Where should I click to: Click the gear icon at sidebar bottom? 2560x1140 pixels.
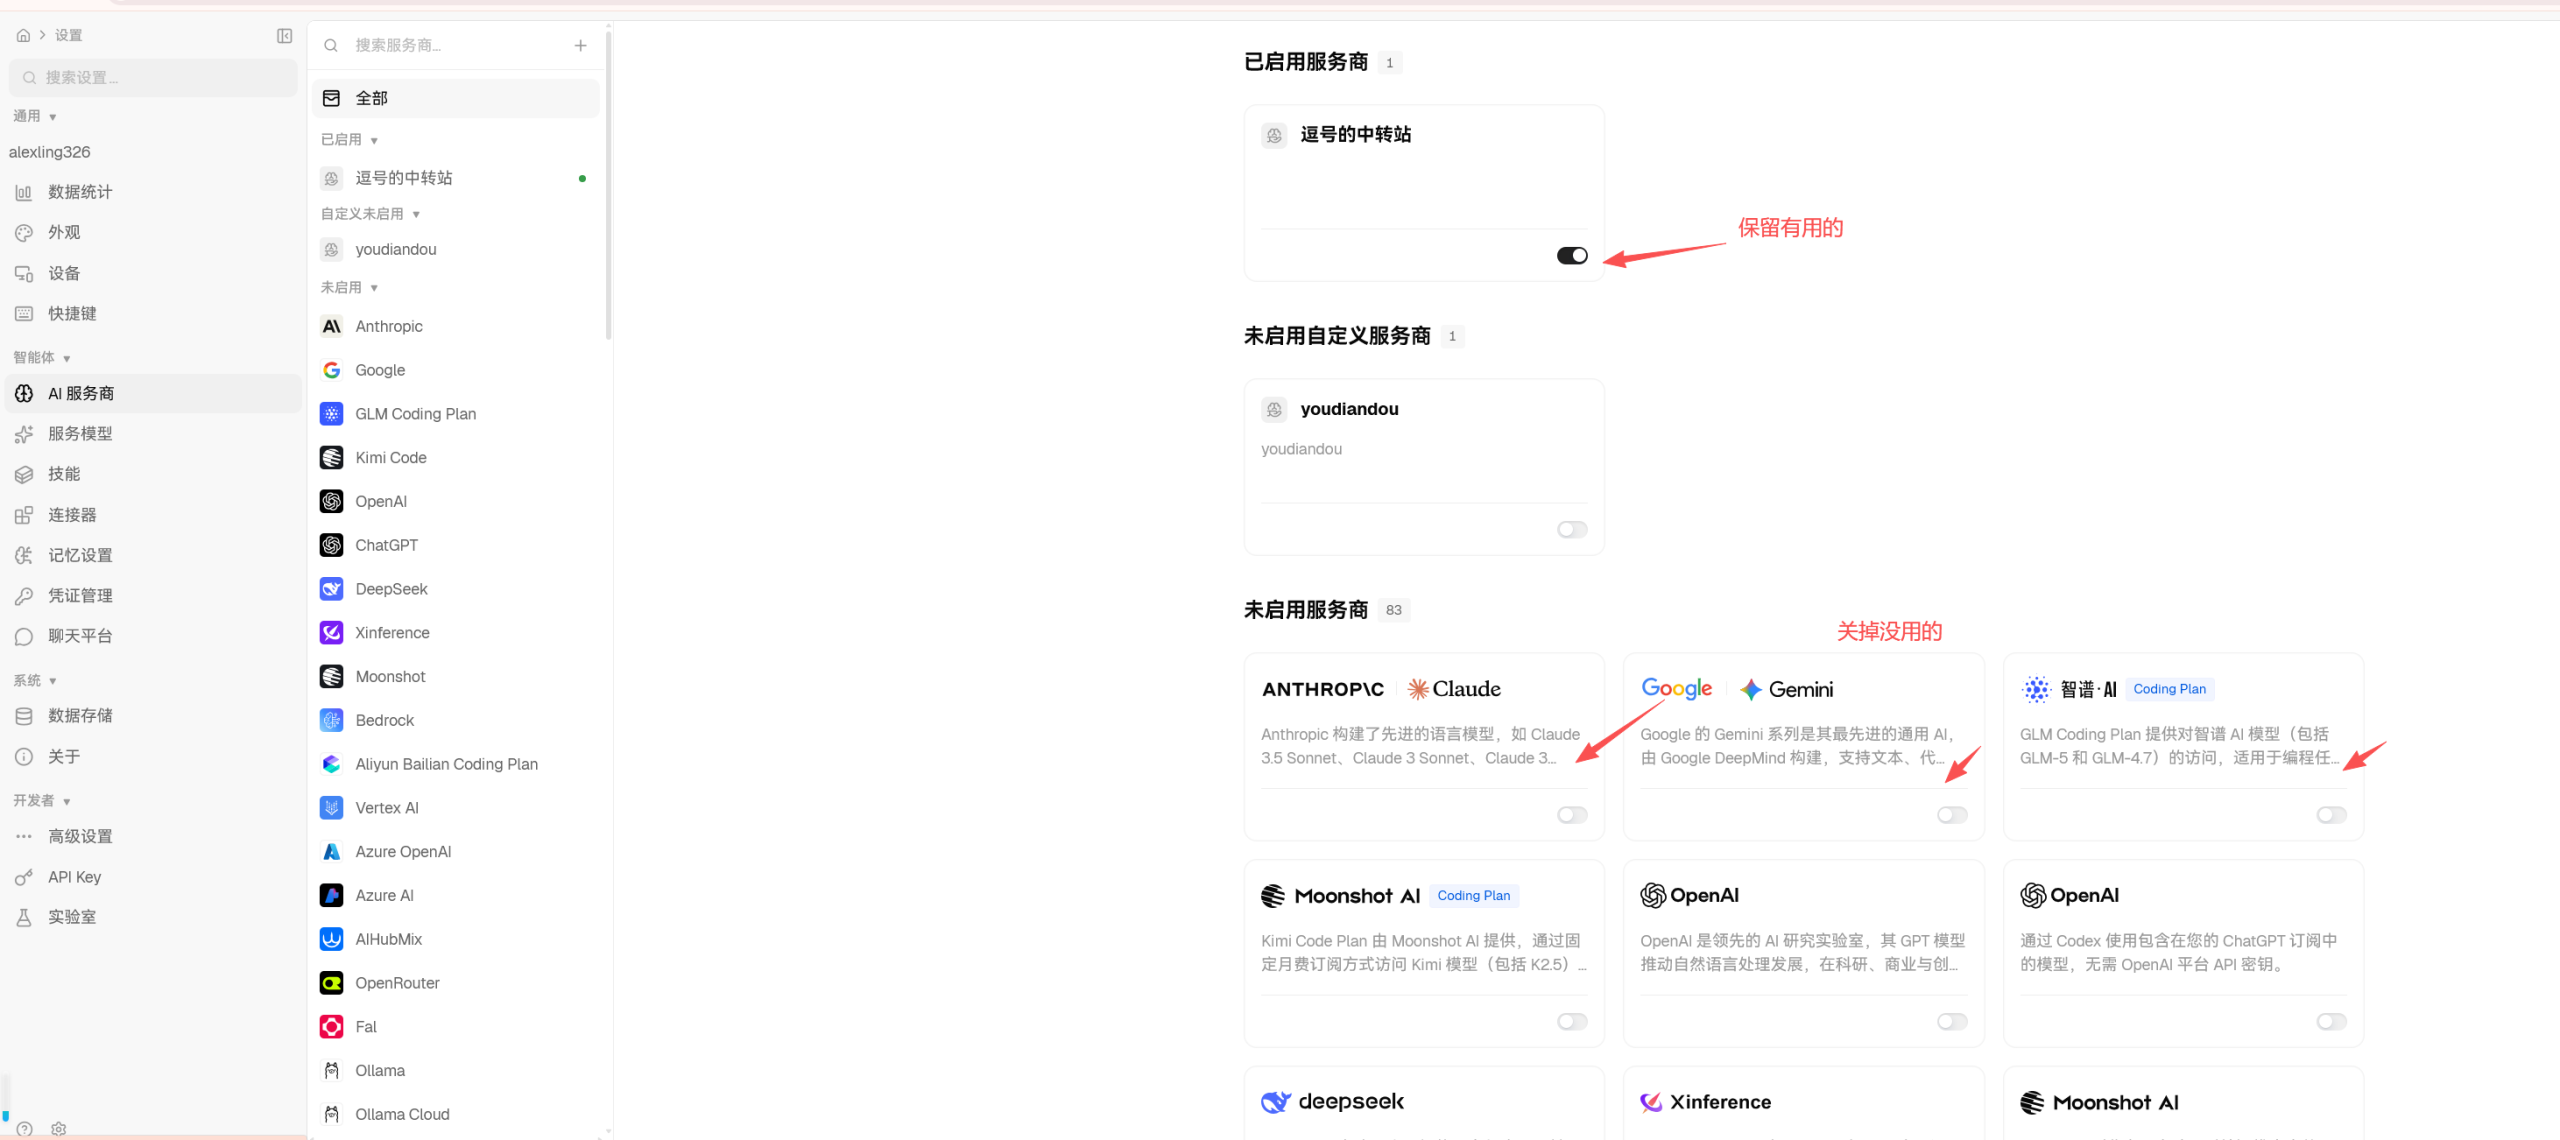59,1129
